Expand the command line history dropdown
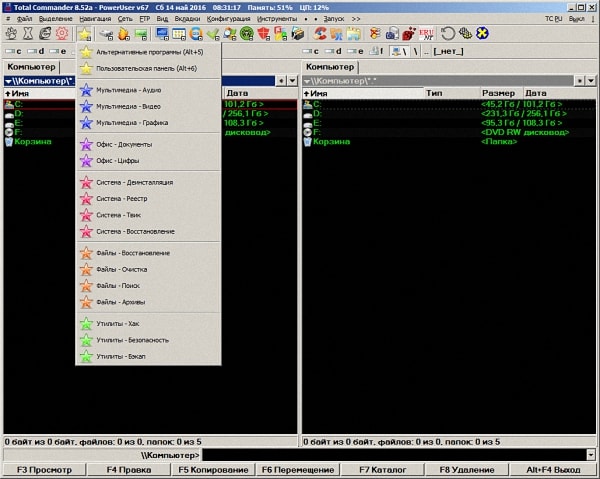 coord(591,455)
